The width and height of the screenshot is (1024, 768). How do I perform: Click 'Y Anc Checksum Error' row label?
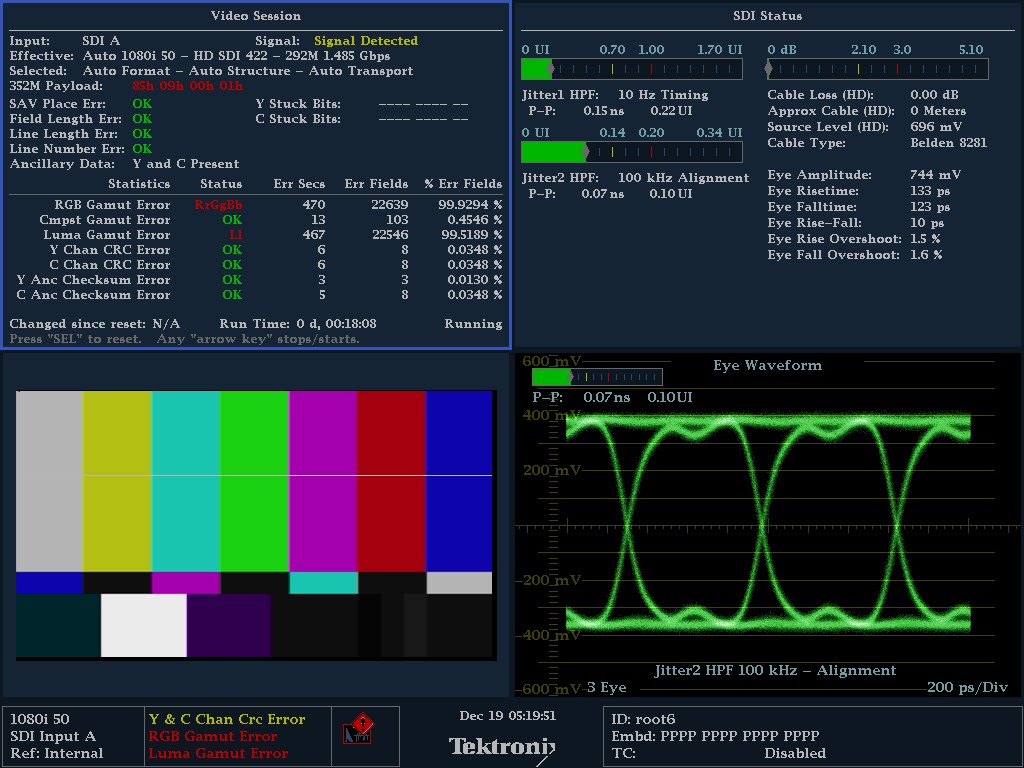coord(93,280)
